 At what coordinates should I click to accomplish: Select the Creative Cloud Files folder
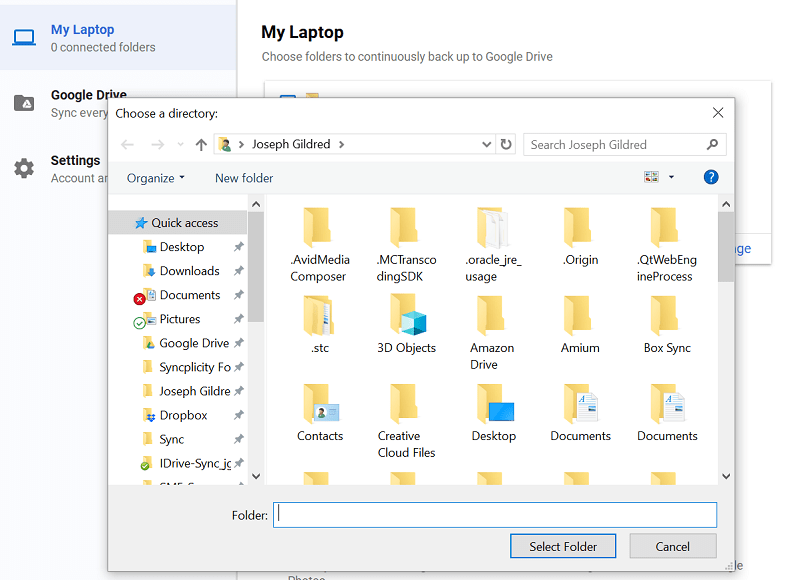tap(406, 421)
